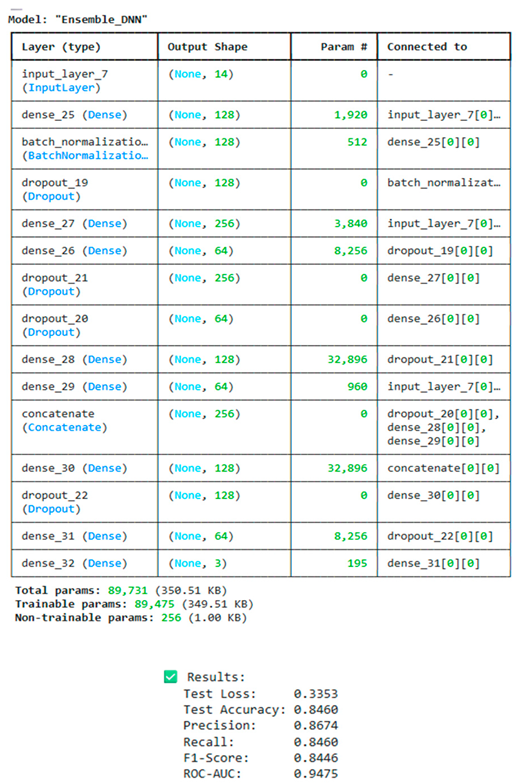Image resolution: width=518 pixels, height=784 pixels.
Task: Click the 32,896 value in the dense_30 row
Action: point(348,468)
